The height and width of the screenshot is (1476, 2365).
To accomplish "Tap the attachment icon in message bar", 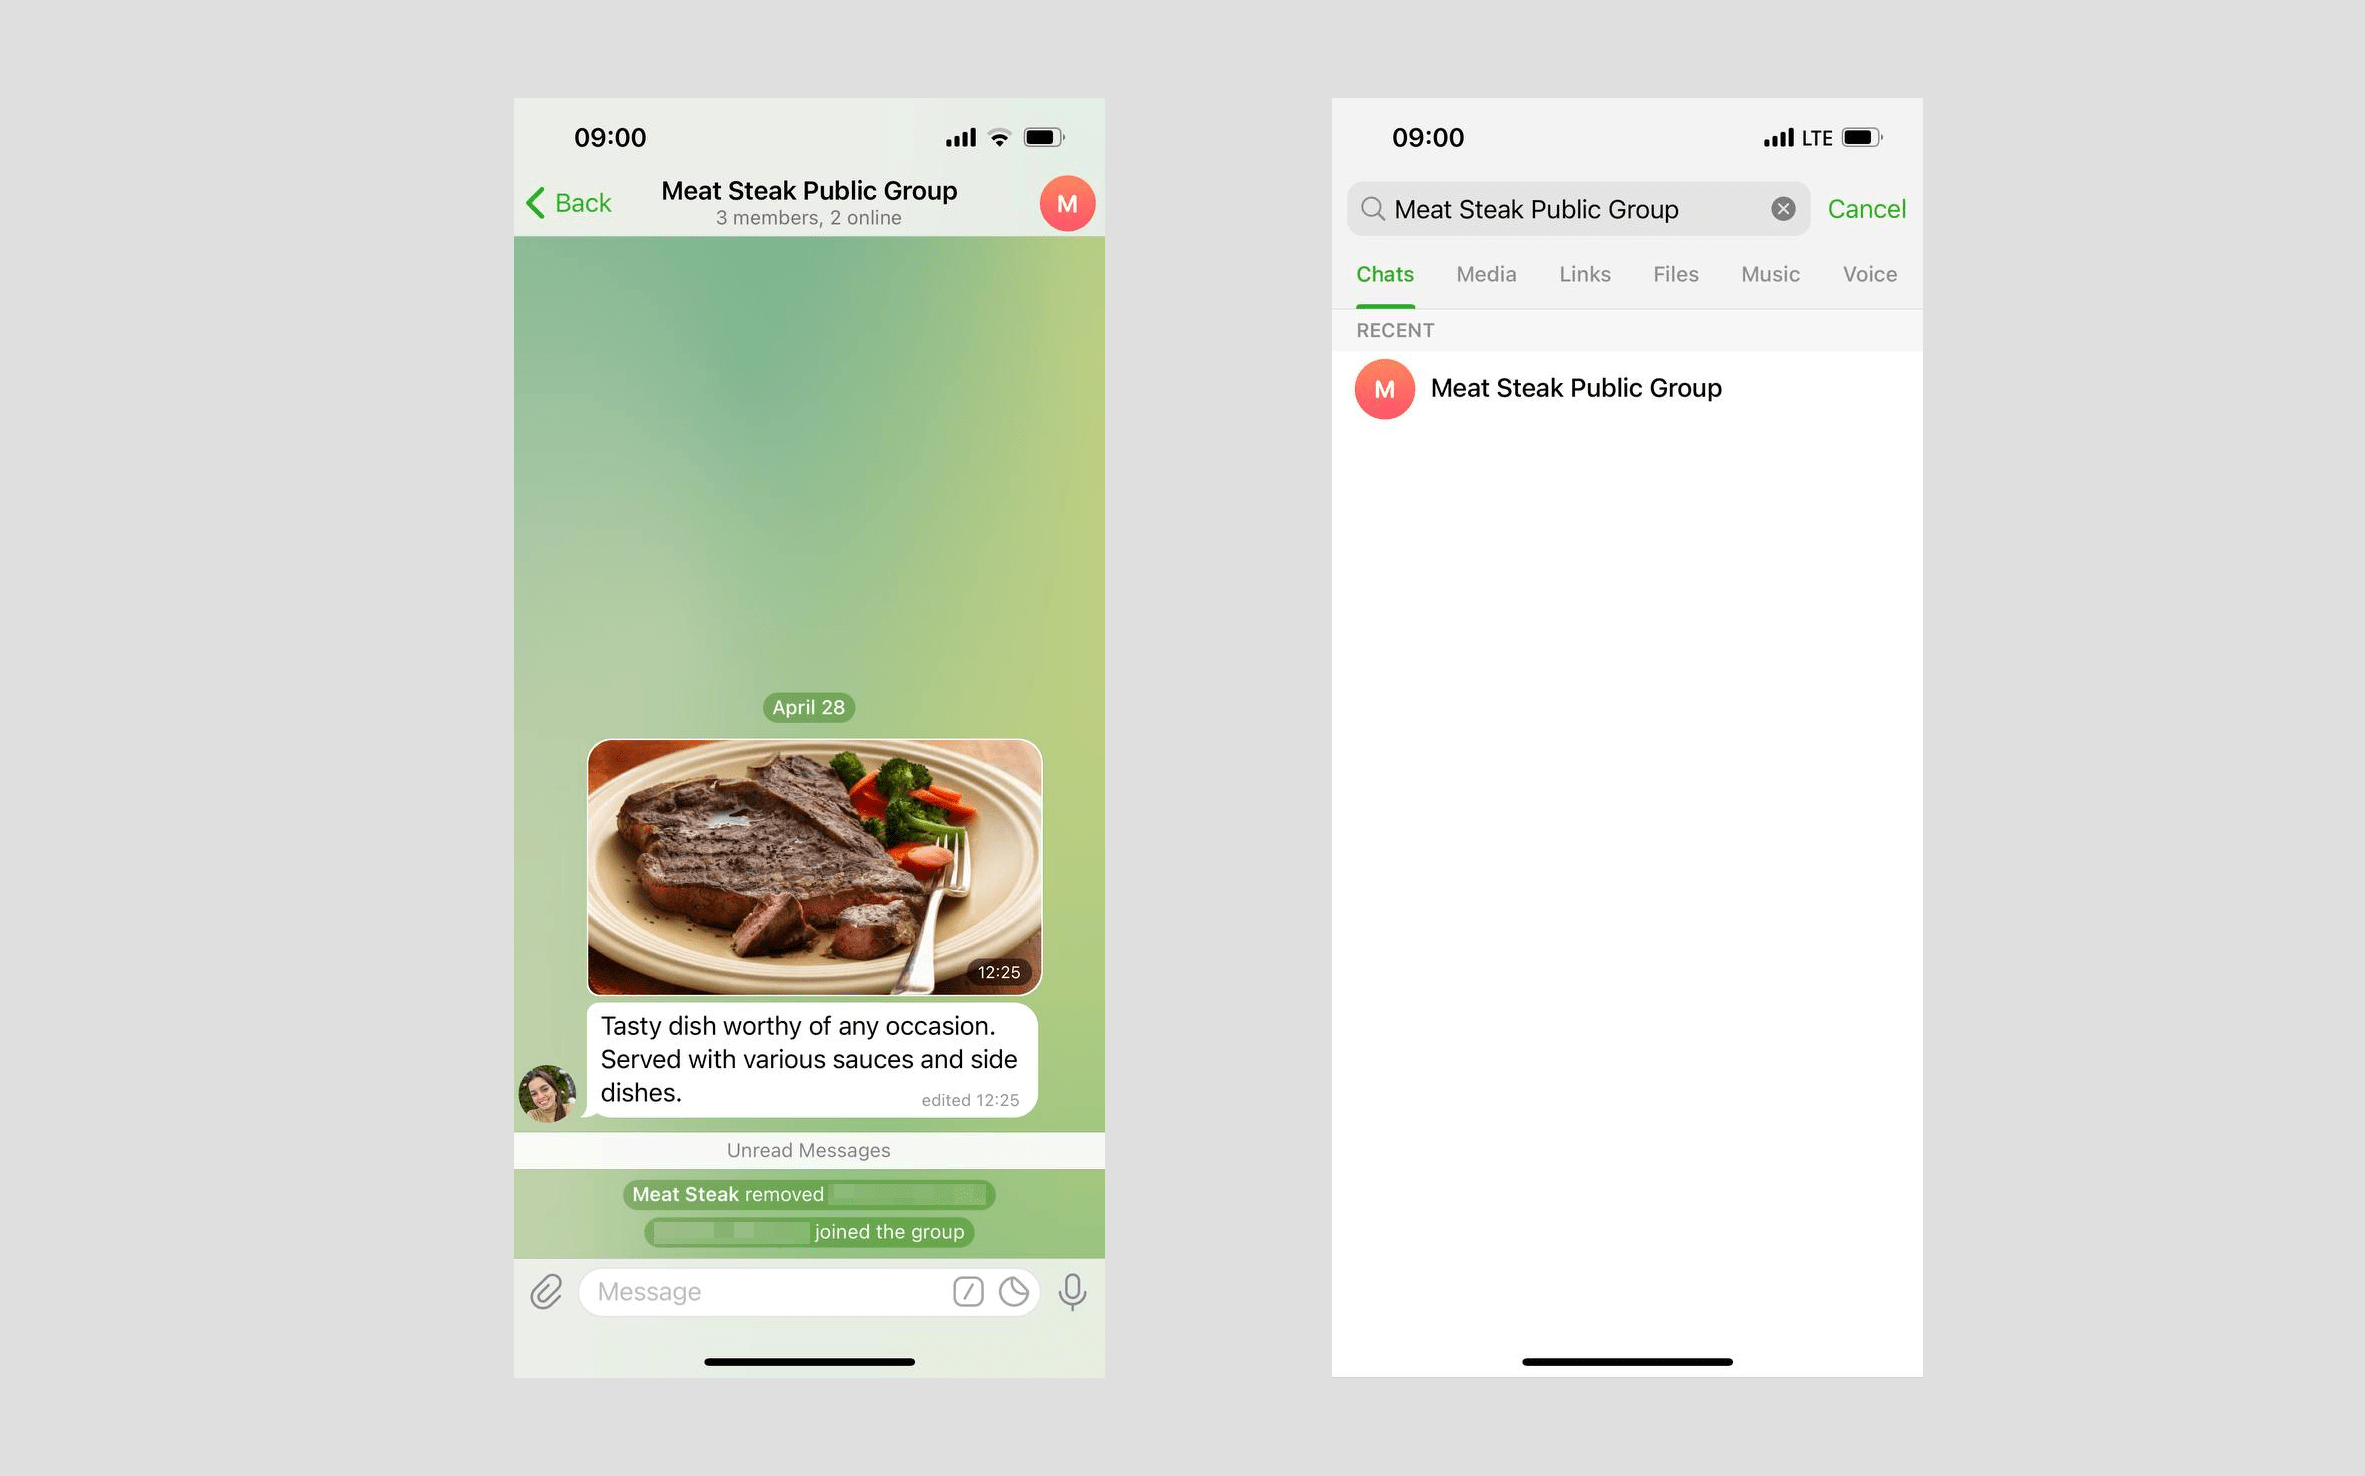I will click(x=547, y=1291).
